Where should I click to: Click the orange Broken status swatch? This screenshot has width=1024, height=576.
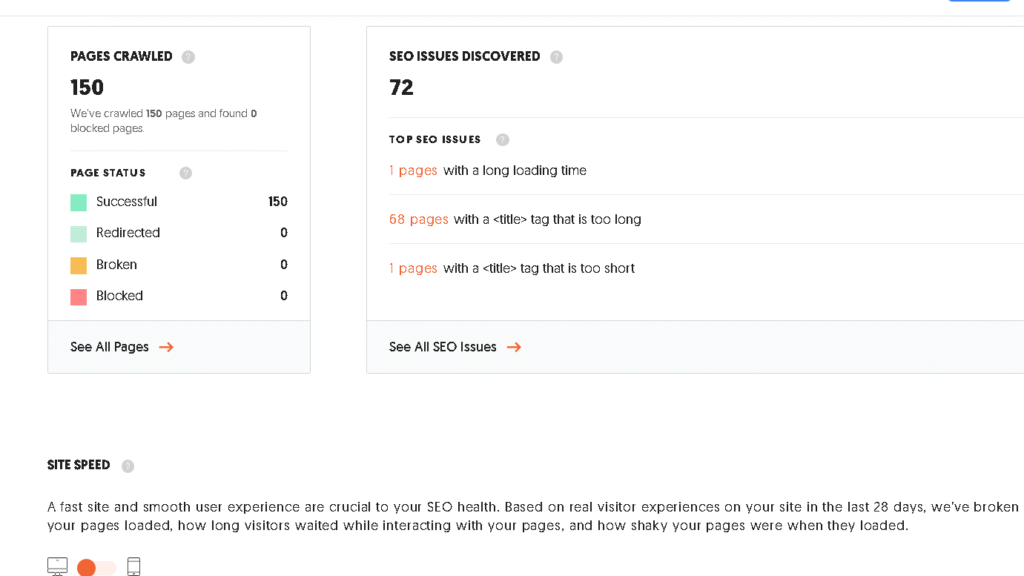[x=78, y=264]
